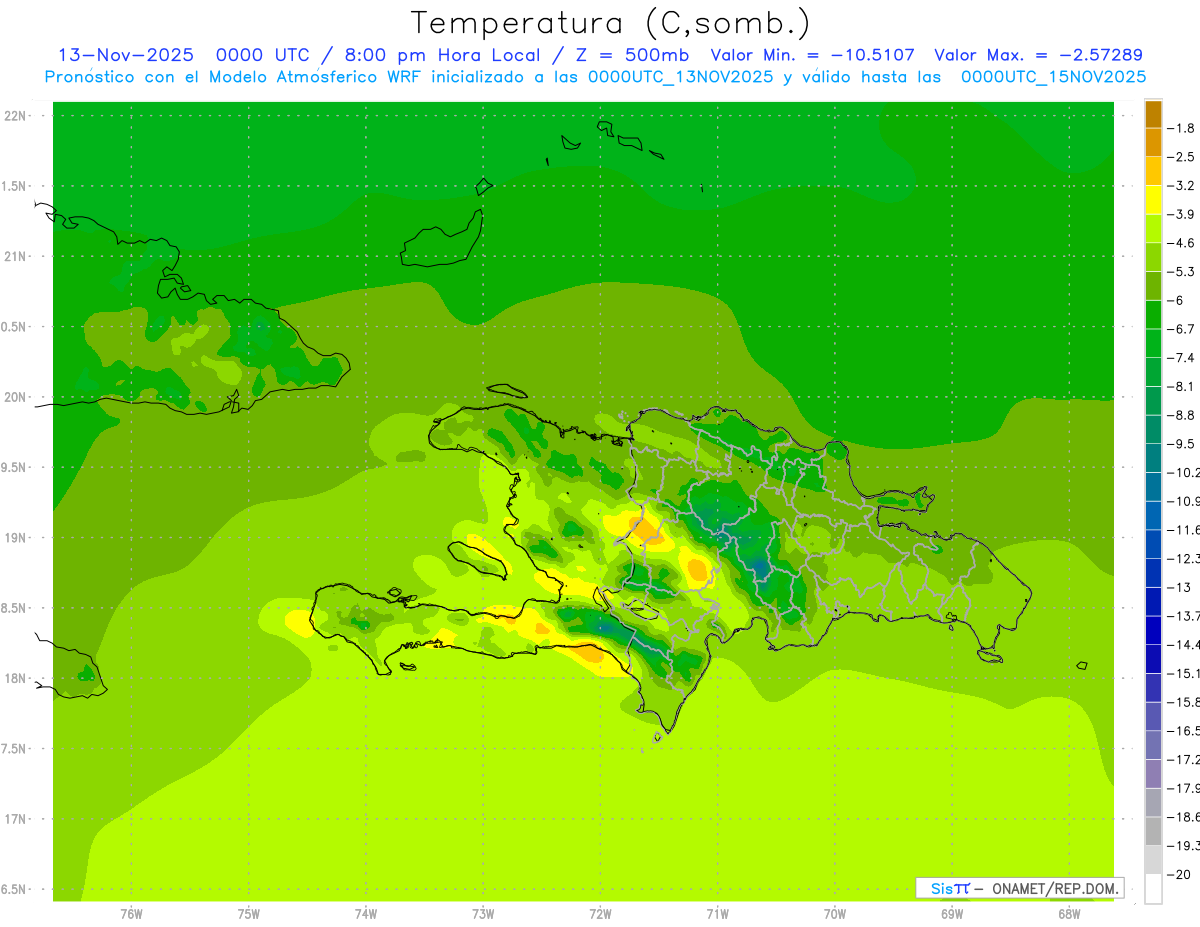Click the '68W' longitude label

tap(1068, 913)
